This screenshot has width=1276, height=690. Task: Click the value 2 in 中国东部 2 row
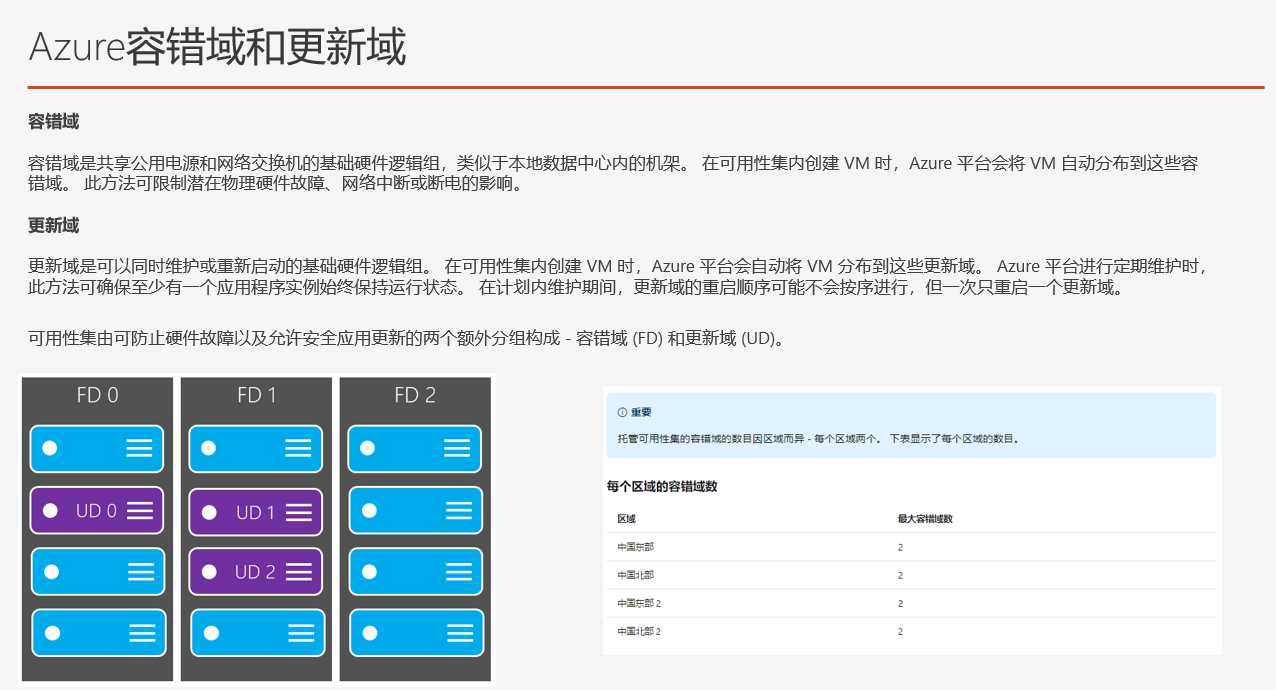coord(900,603)
